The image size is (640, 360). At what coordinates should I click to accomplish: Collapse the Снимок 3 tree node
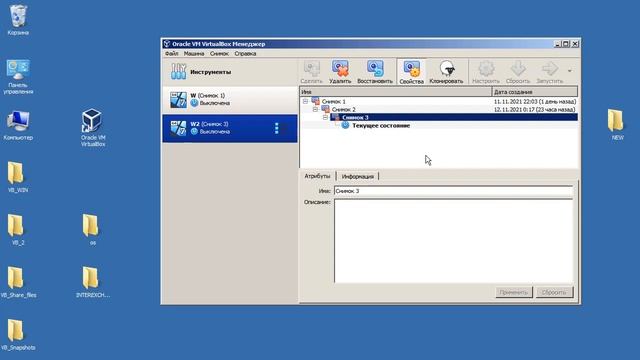(325, 118)
